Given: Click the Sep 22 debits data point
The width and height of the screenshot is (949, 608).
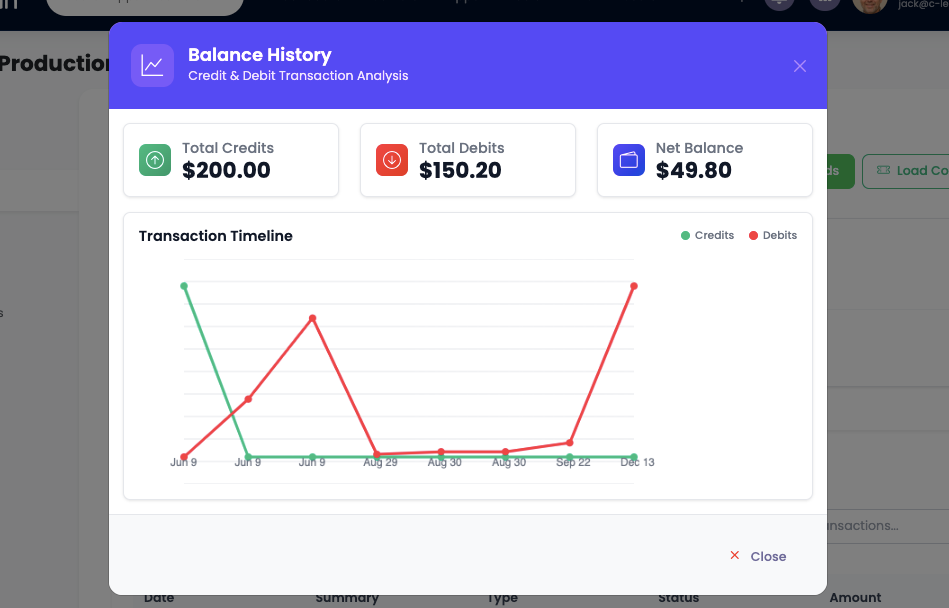Looking at the screenshot, I should 570,442.
